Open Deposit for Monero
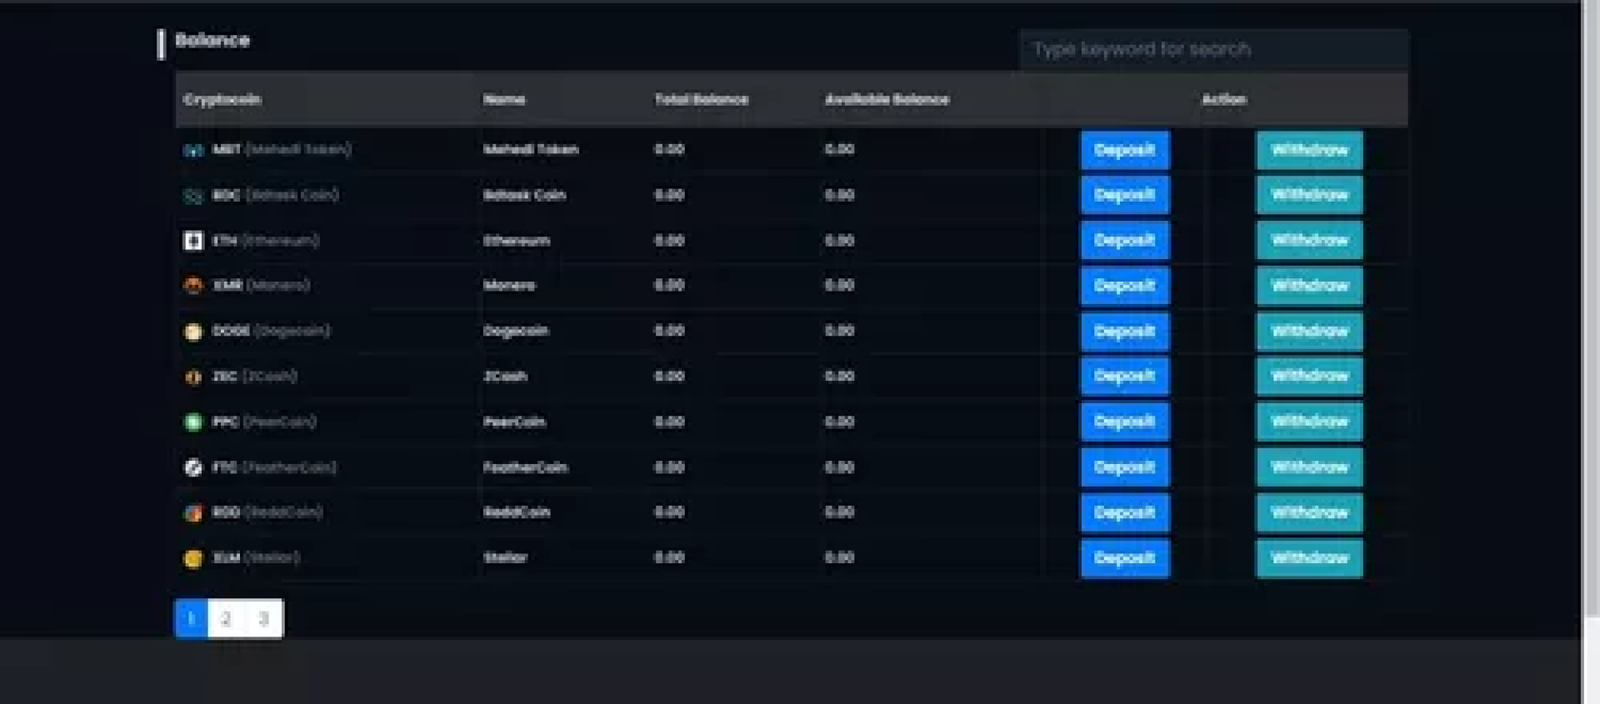Image resolution: width=1600 pixels, height=704 pixels. click(1124, 286)
